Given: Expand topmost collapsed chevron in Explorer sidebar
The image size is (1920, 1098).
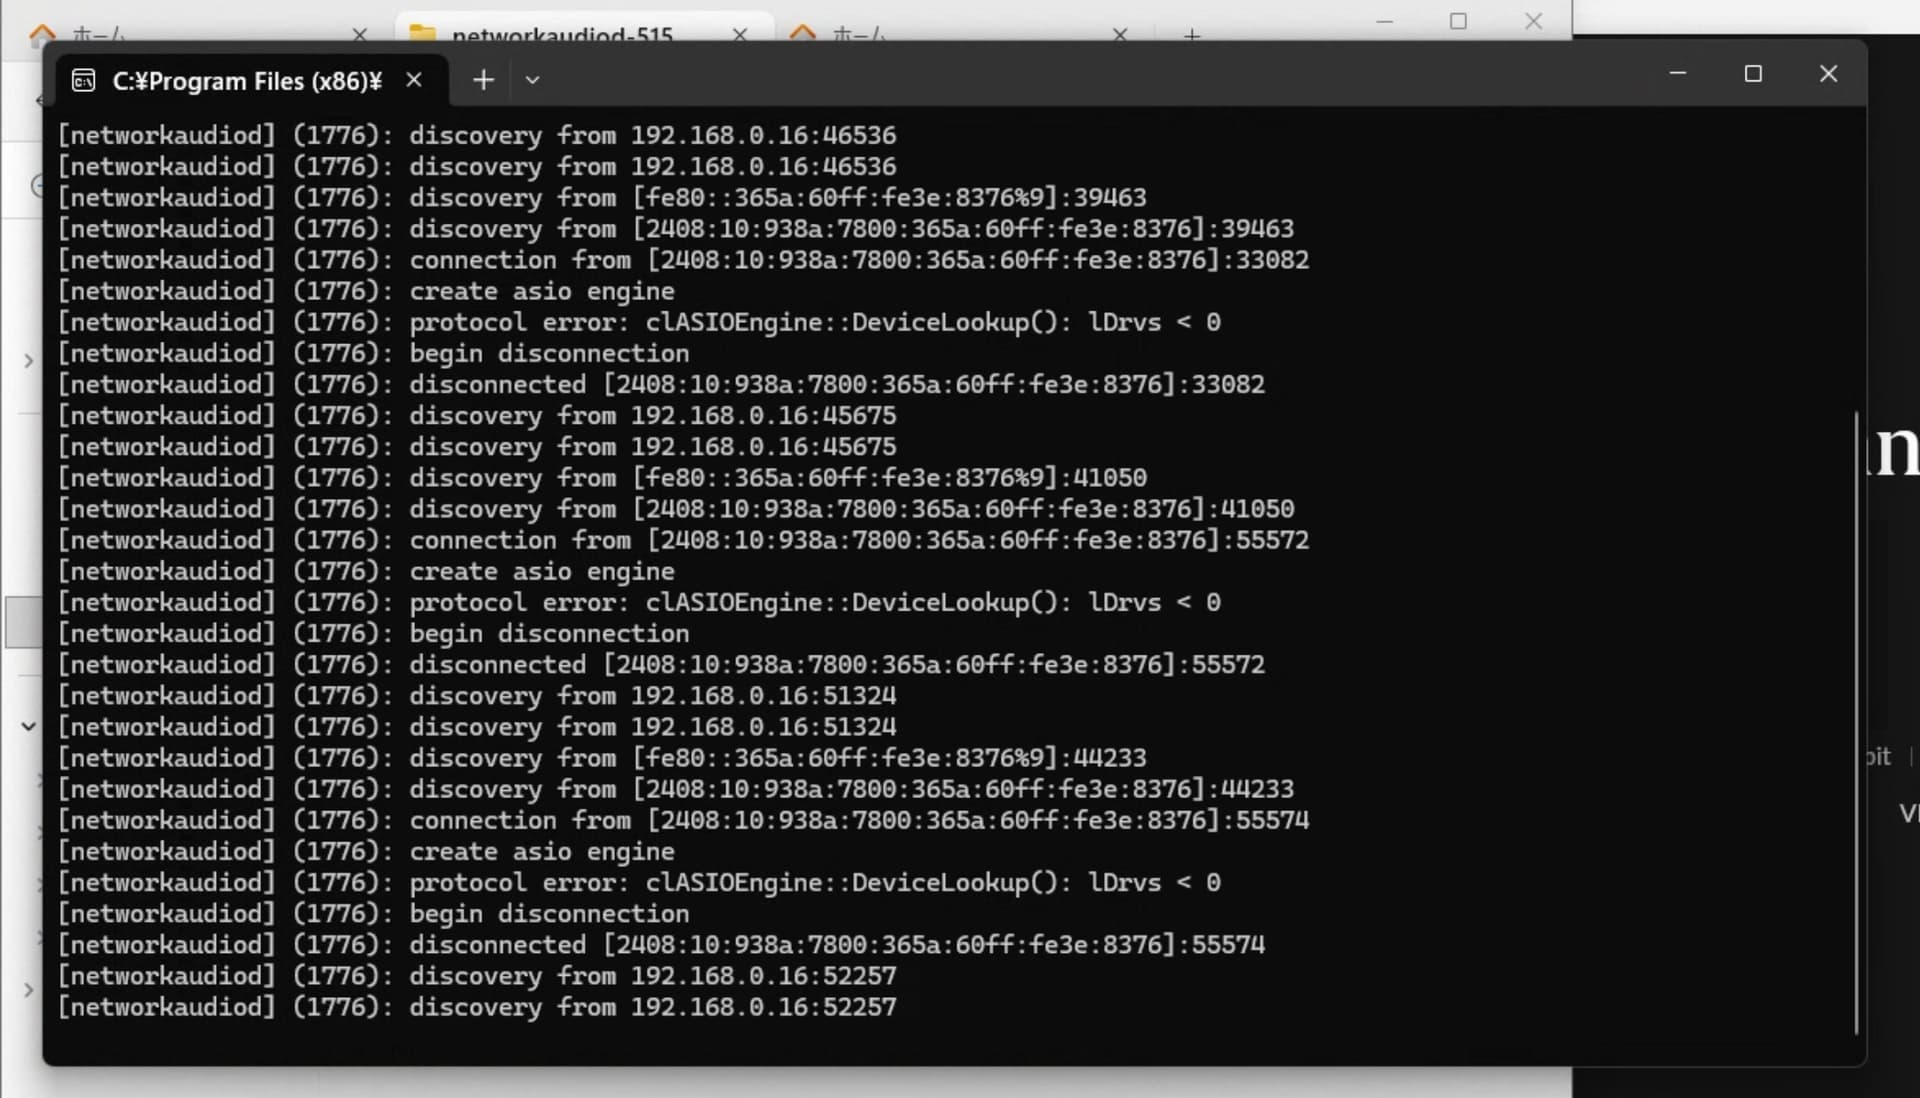Looking at the screenshot, I should pyautogui.click(x=29, y=361).
